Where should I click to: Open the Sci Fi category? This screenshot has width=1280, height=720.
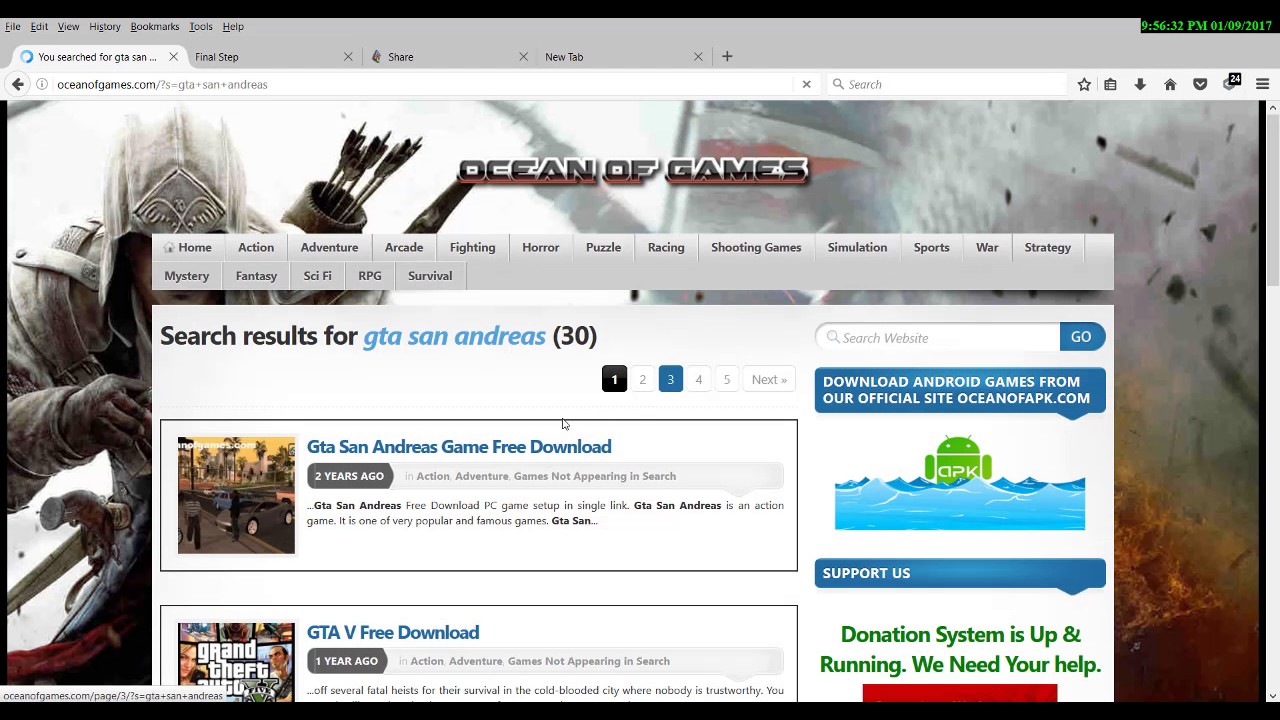click(317, 276)
